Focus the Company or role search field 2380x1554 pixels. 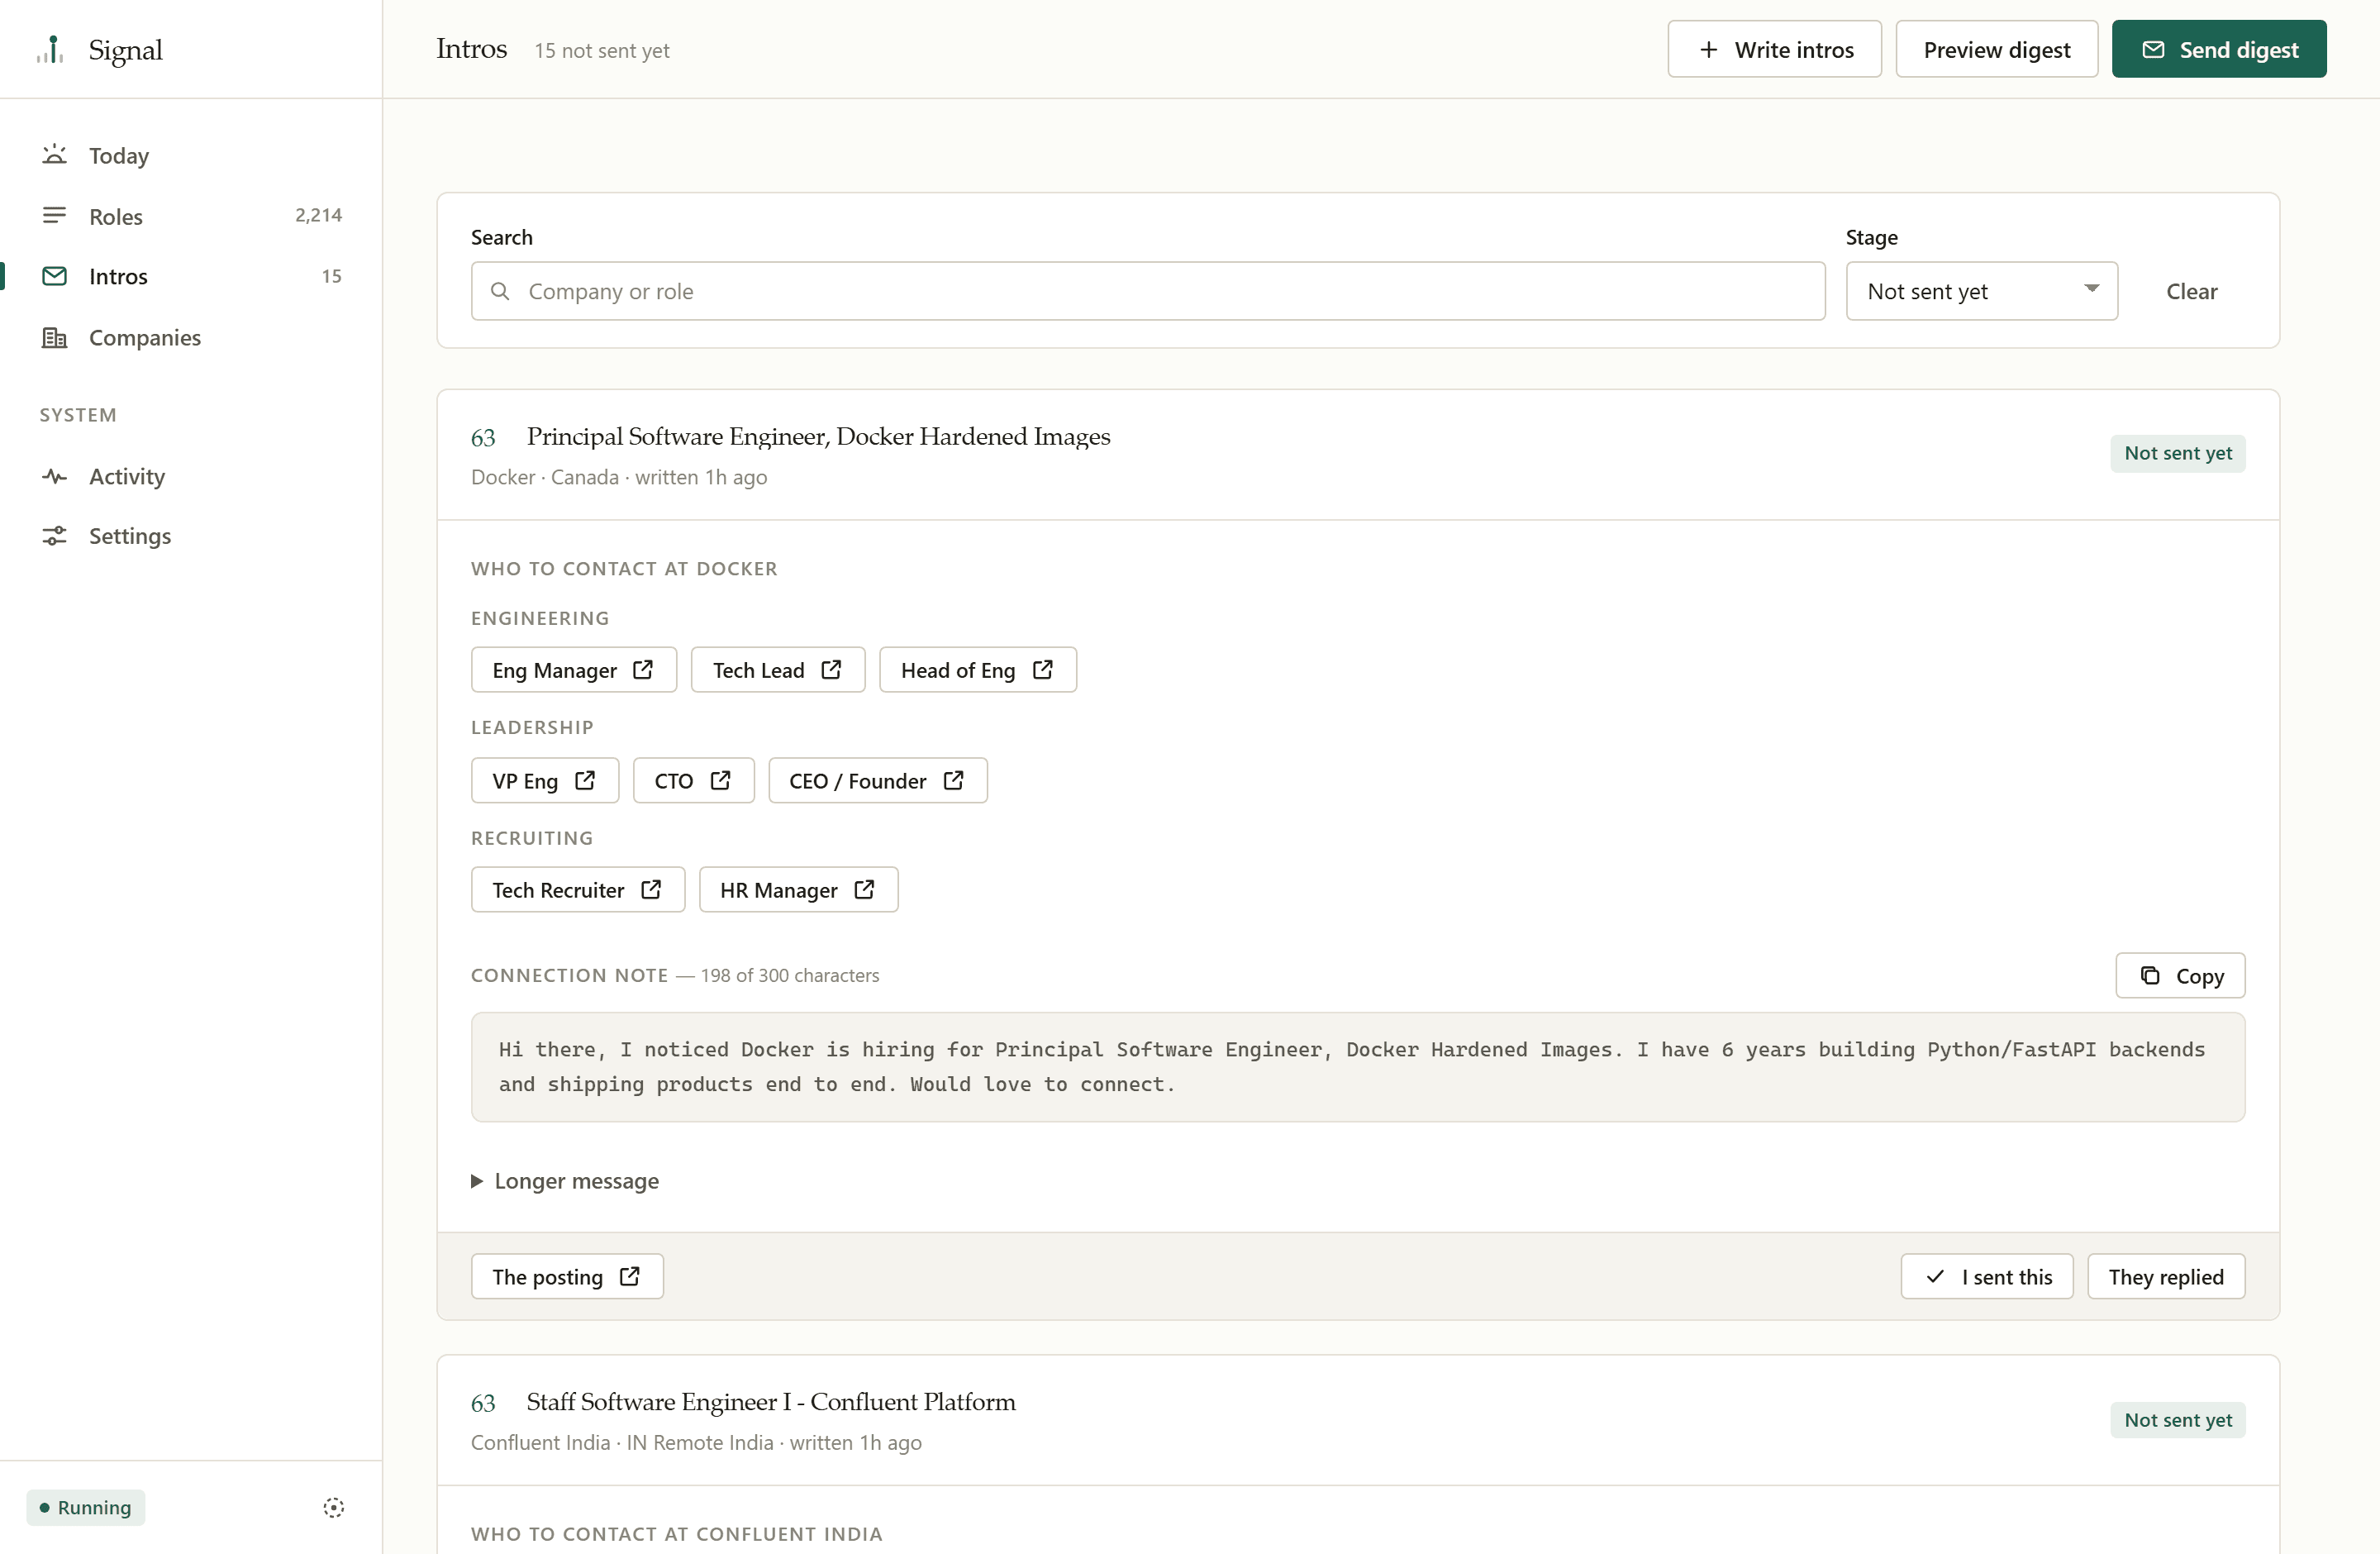click(1148, 291)
